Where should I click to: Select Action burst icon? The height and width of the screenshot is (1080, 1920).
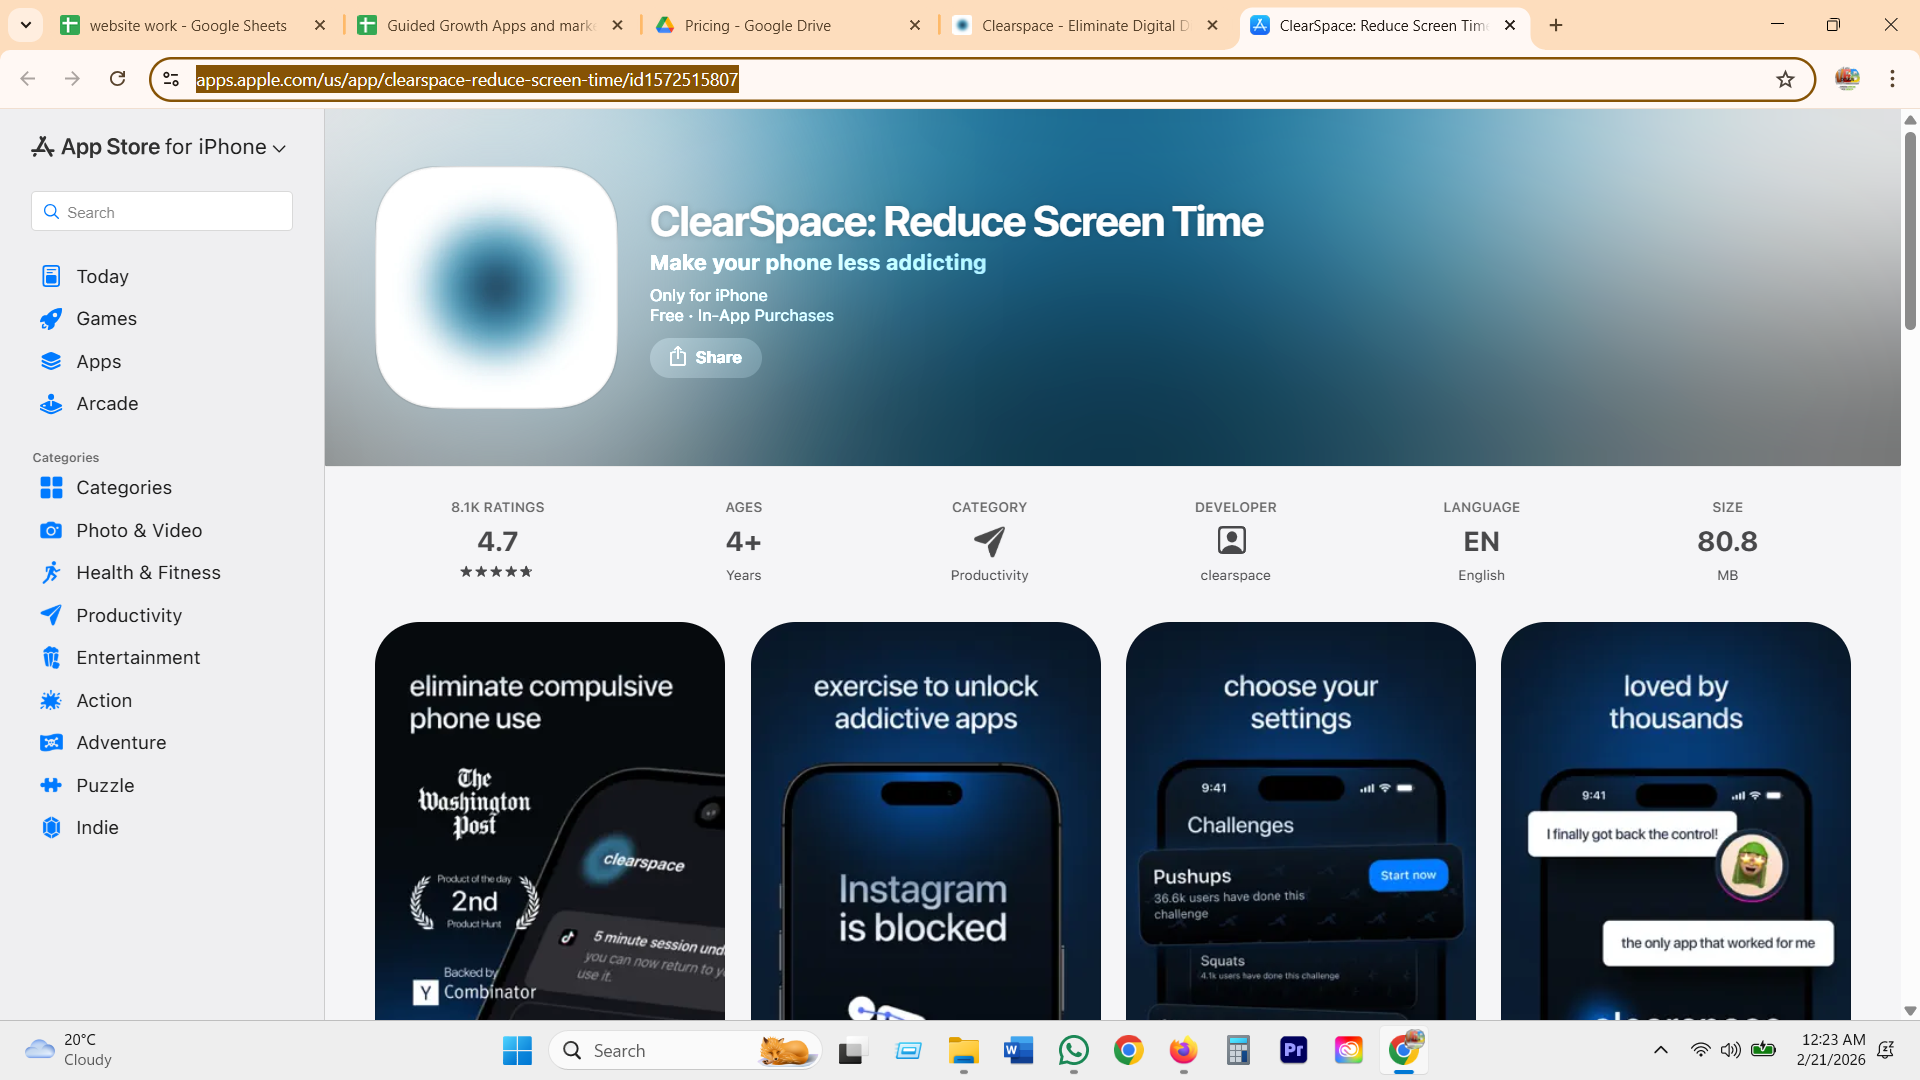click(x=51, y=701)
